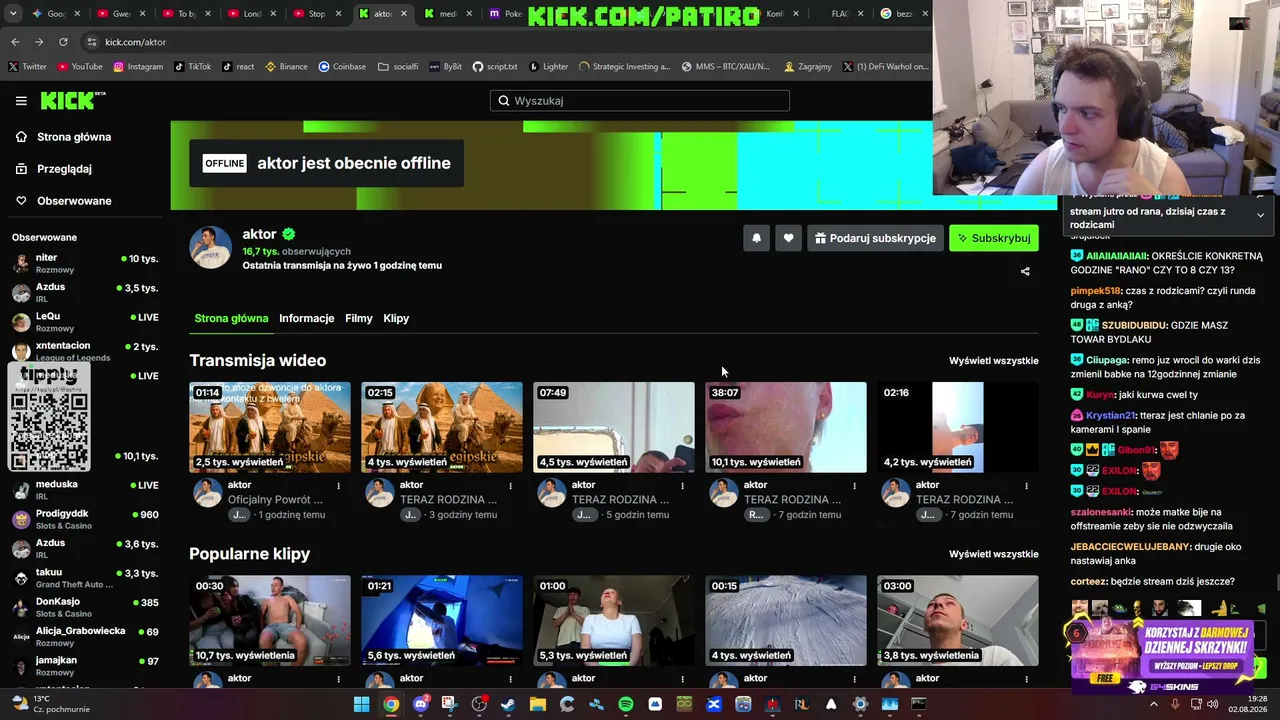Open options menu for 5 godzin temu video

coord(682,486)
